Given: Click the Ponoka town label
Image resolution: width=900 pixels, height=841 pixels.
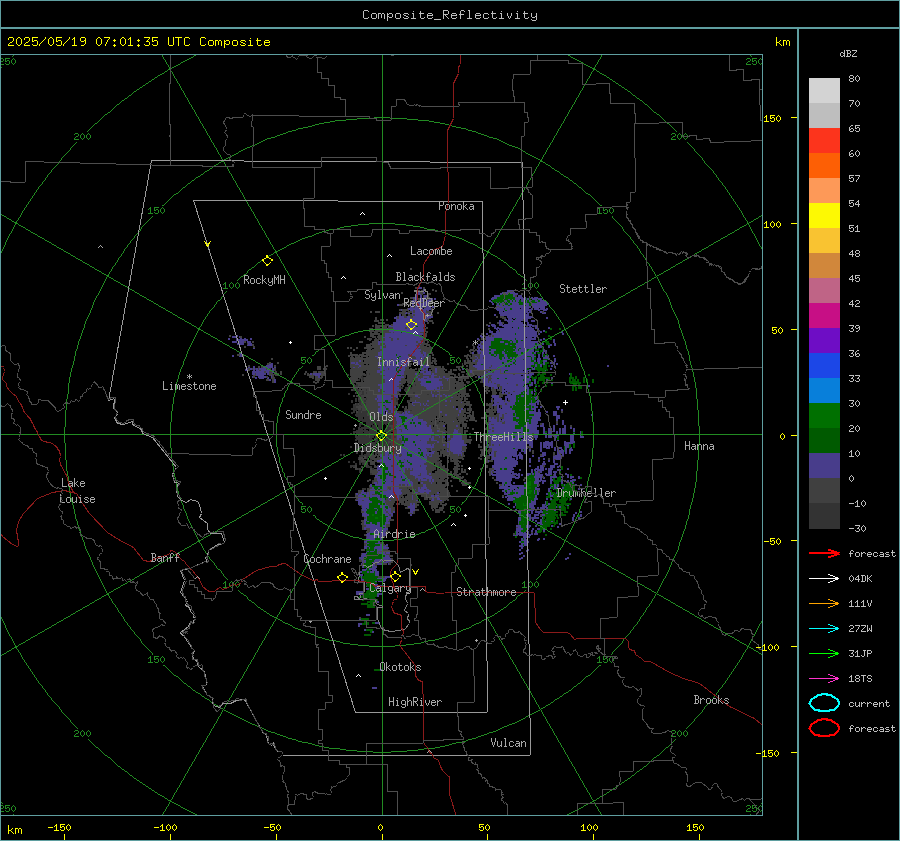Looking at the screenshot, I should point(456,206).
